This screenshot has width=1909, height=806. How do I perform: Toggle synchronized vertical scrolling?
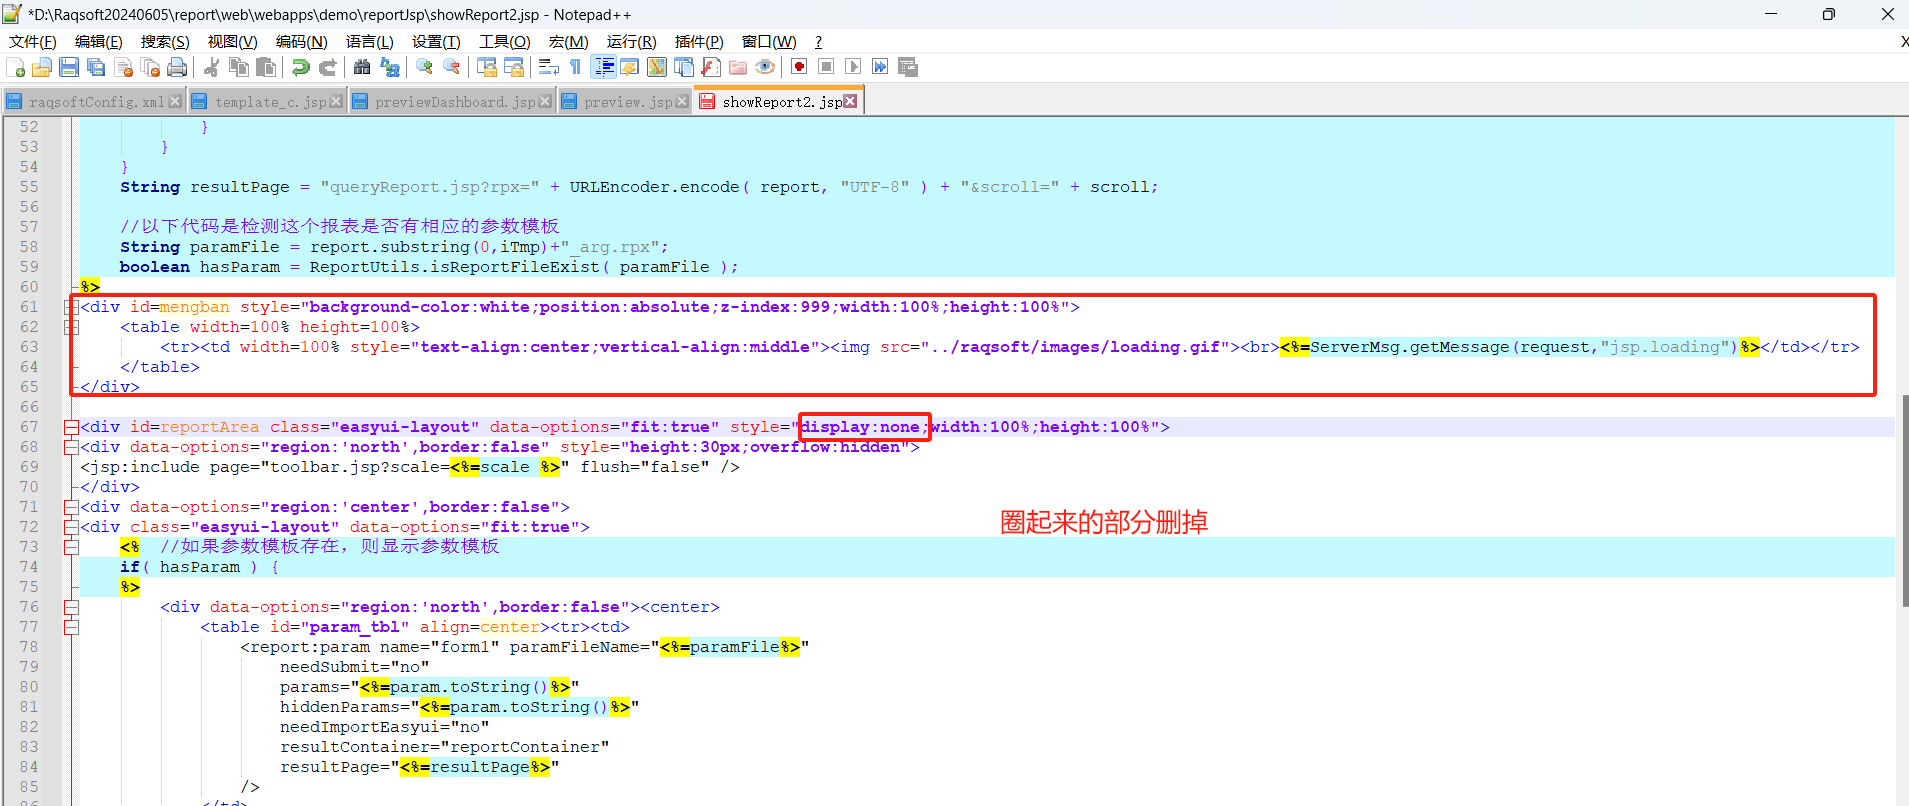click(x=487, y=67)
